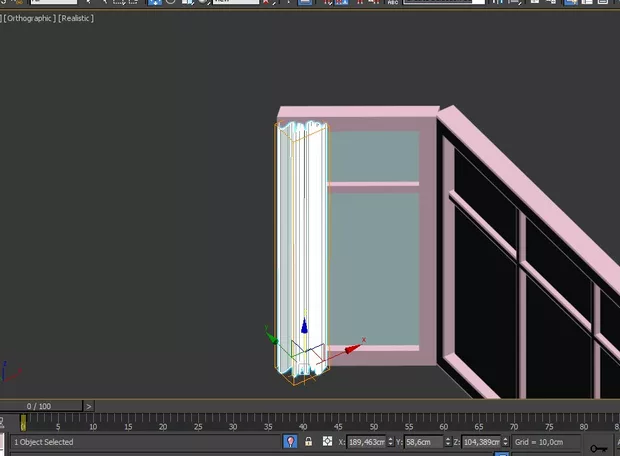Click the X coordinate input field

tap(365, 441)
